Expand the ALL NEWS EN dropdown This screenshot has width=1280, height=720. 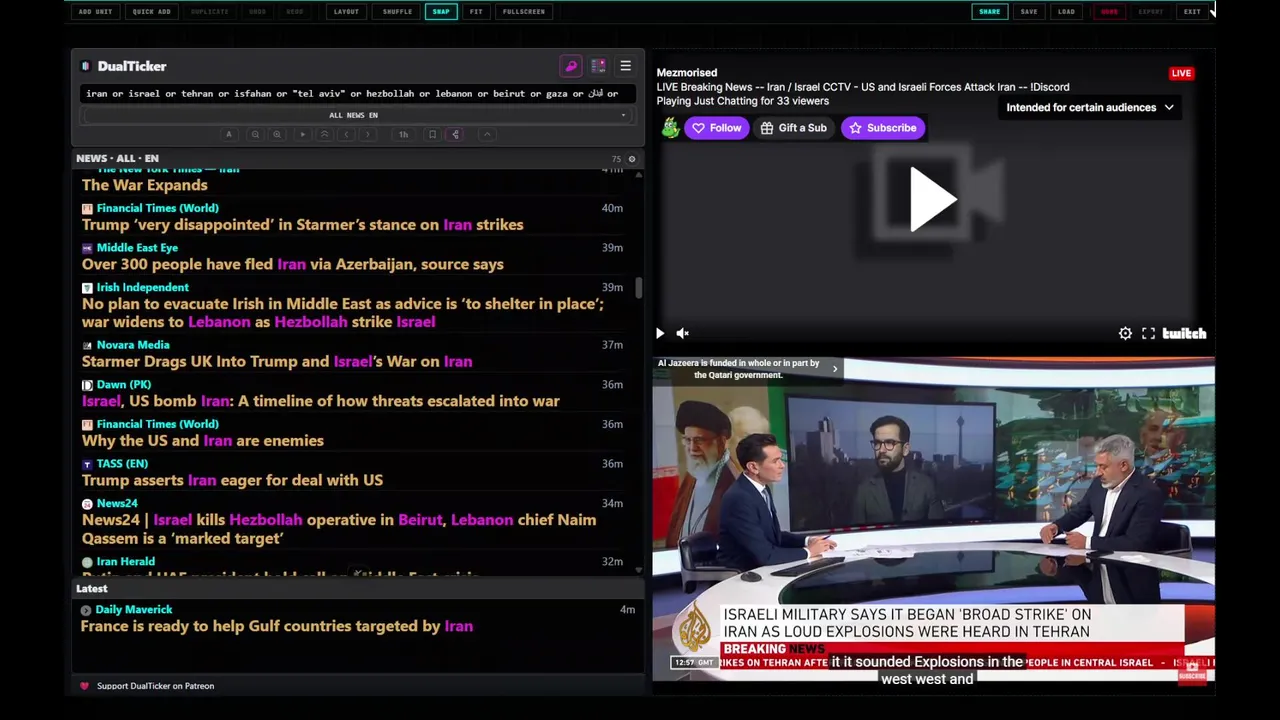(354, 115)
